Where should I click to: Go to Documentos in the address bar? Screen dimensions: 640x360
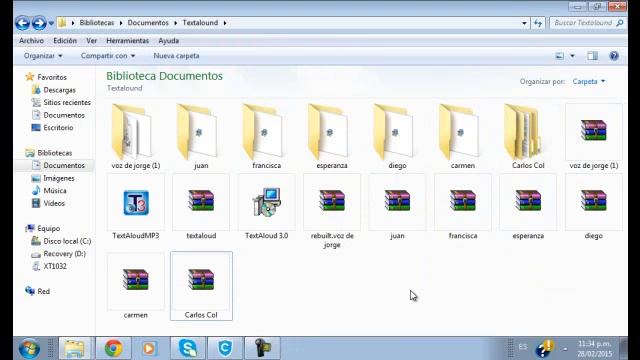(x=148, y=23)
